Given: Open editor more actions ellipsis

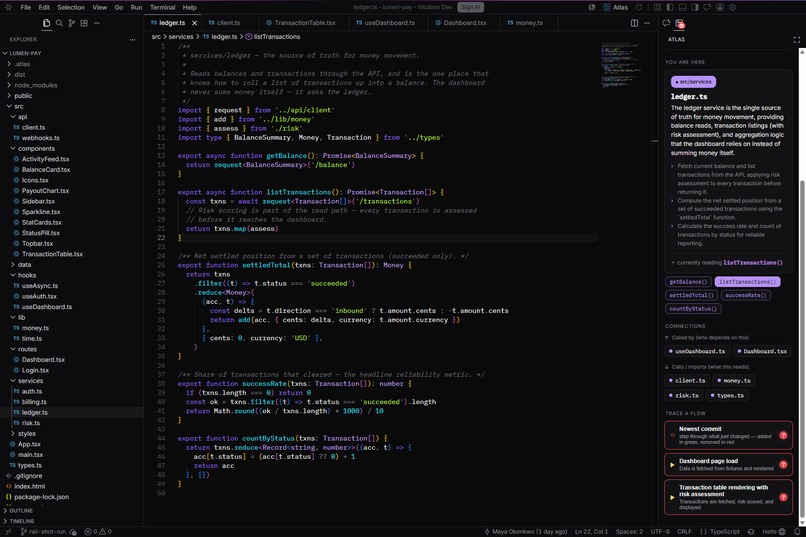Looking at the screenshot, I should click(x=647, y=23).
